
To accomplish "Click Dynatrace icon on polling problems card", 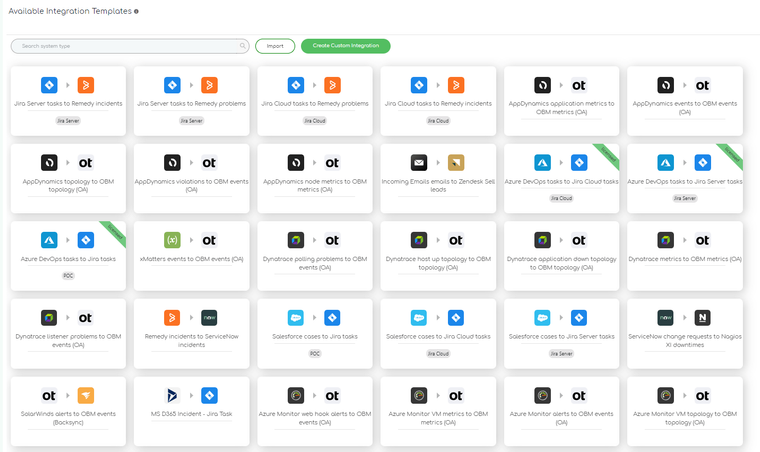I will pos(296,240).
